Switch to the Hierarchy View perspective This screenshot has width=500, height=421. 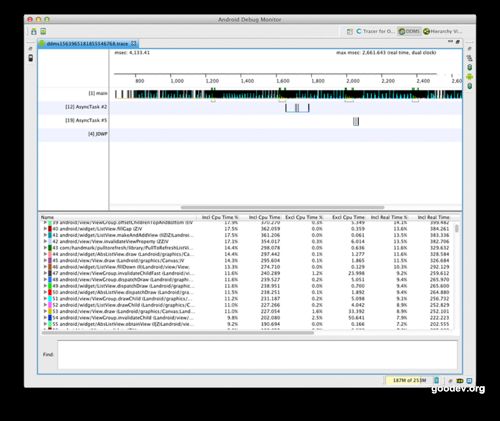tap(443, 31)
